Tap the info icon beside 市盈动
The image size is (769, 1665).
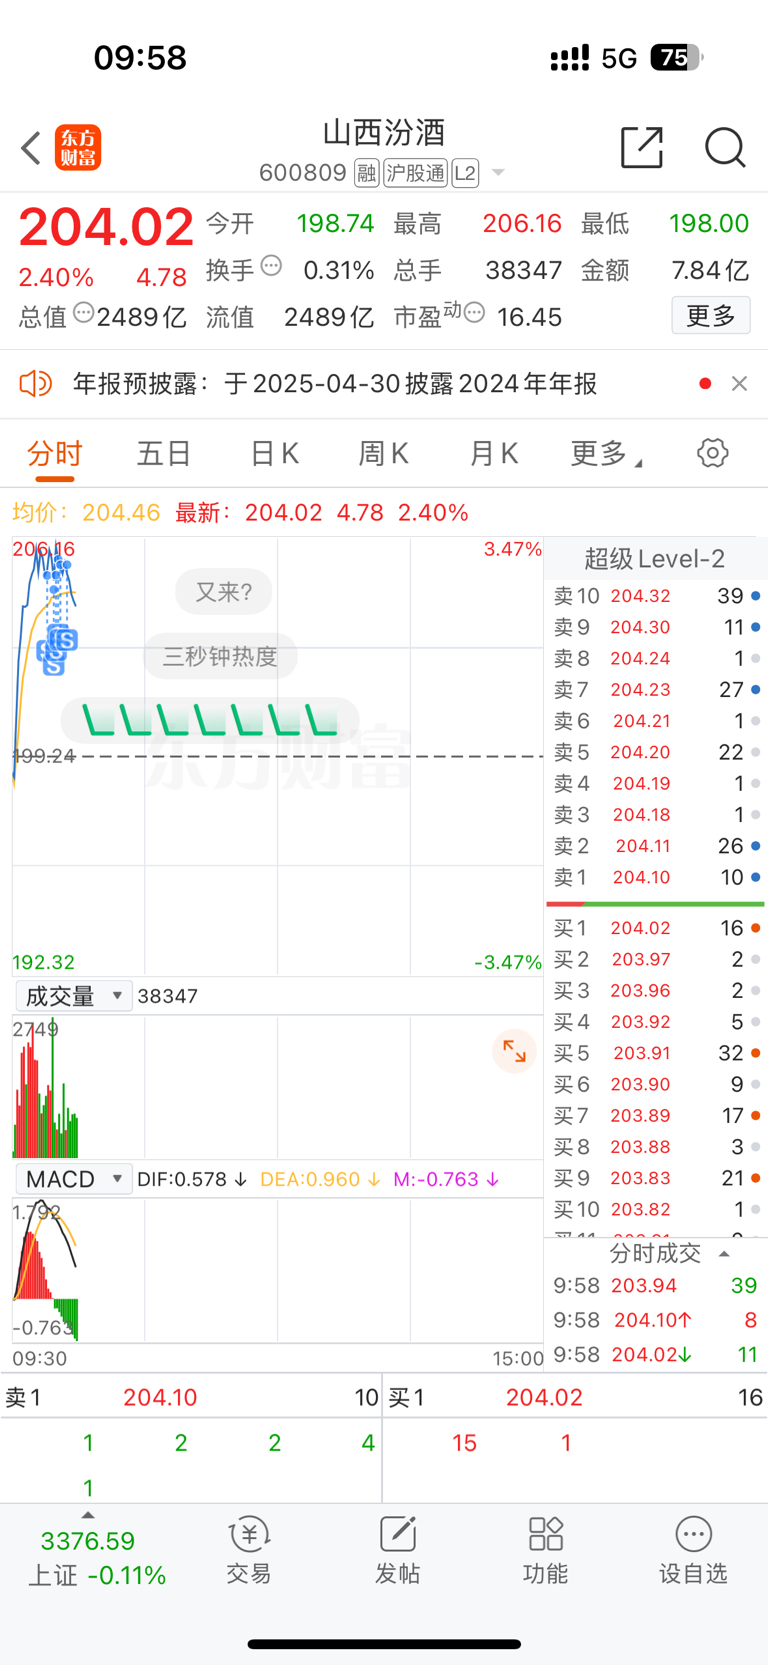475,313
